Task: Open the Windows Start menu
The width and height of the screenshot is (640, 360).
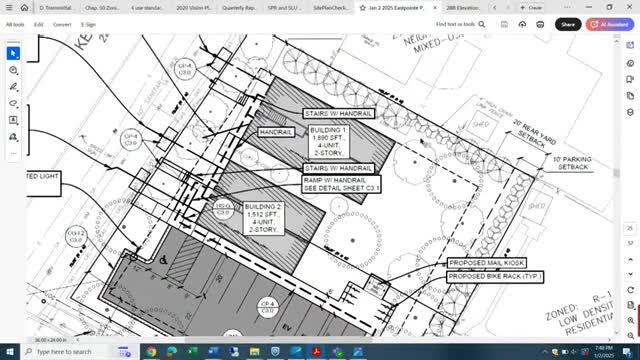Action: 9,351
